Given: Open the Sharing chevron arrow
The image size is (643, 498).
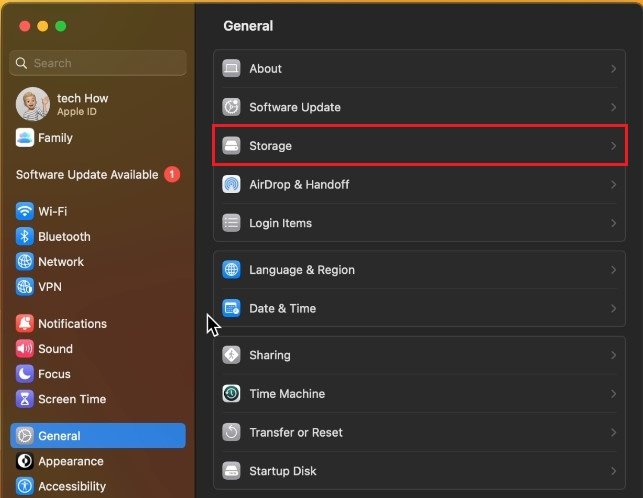Looking at the screenshot, I should click(x=613, y=355).
